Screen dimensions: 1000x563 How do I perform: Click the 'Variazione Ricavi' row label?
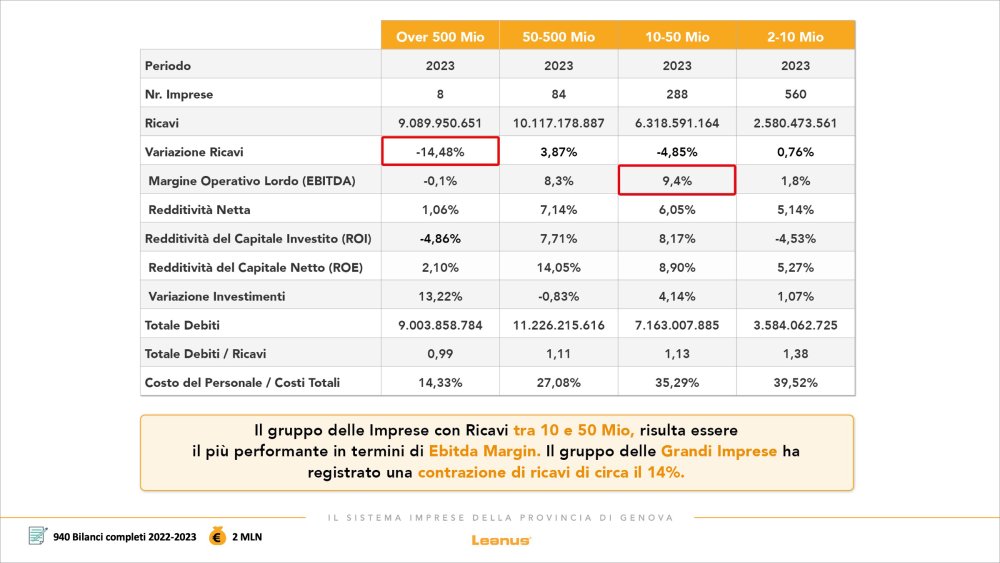point(194,152)
